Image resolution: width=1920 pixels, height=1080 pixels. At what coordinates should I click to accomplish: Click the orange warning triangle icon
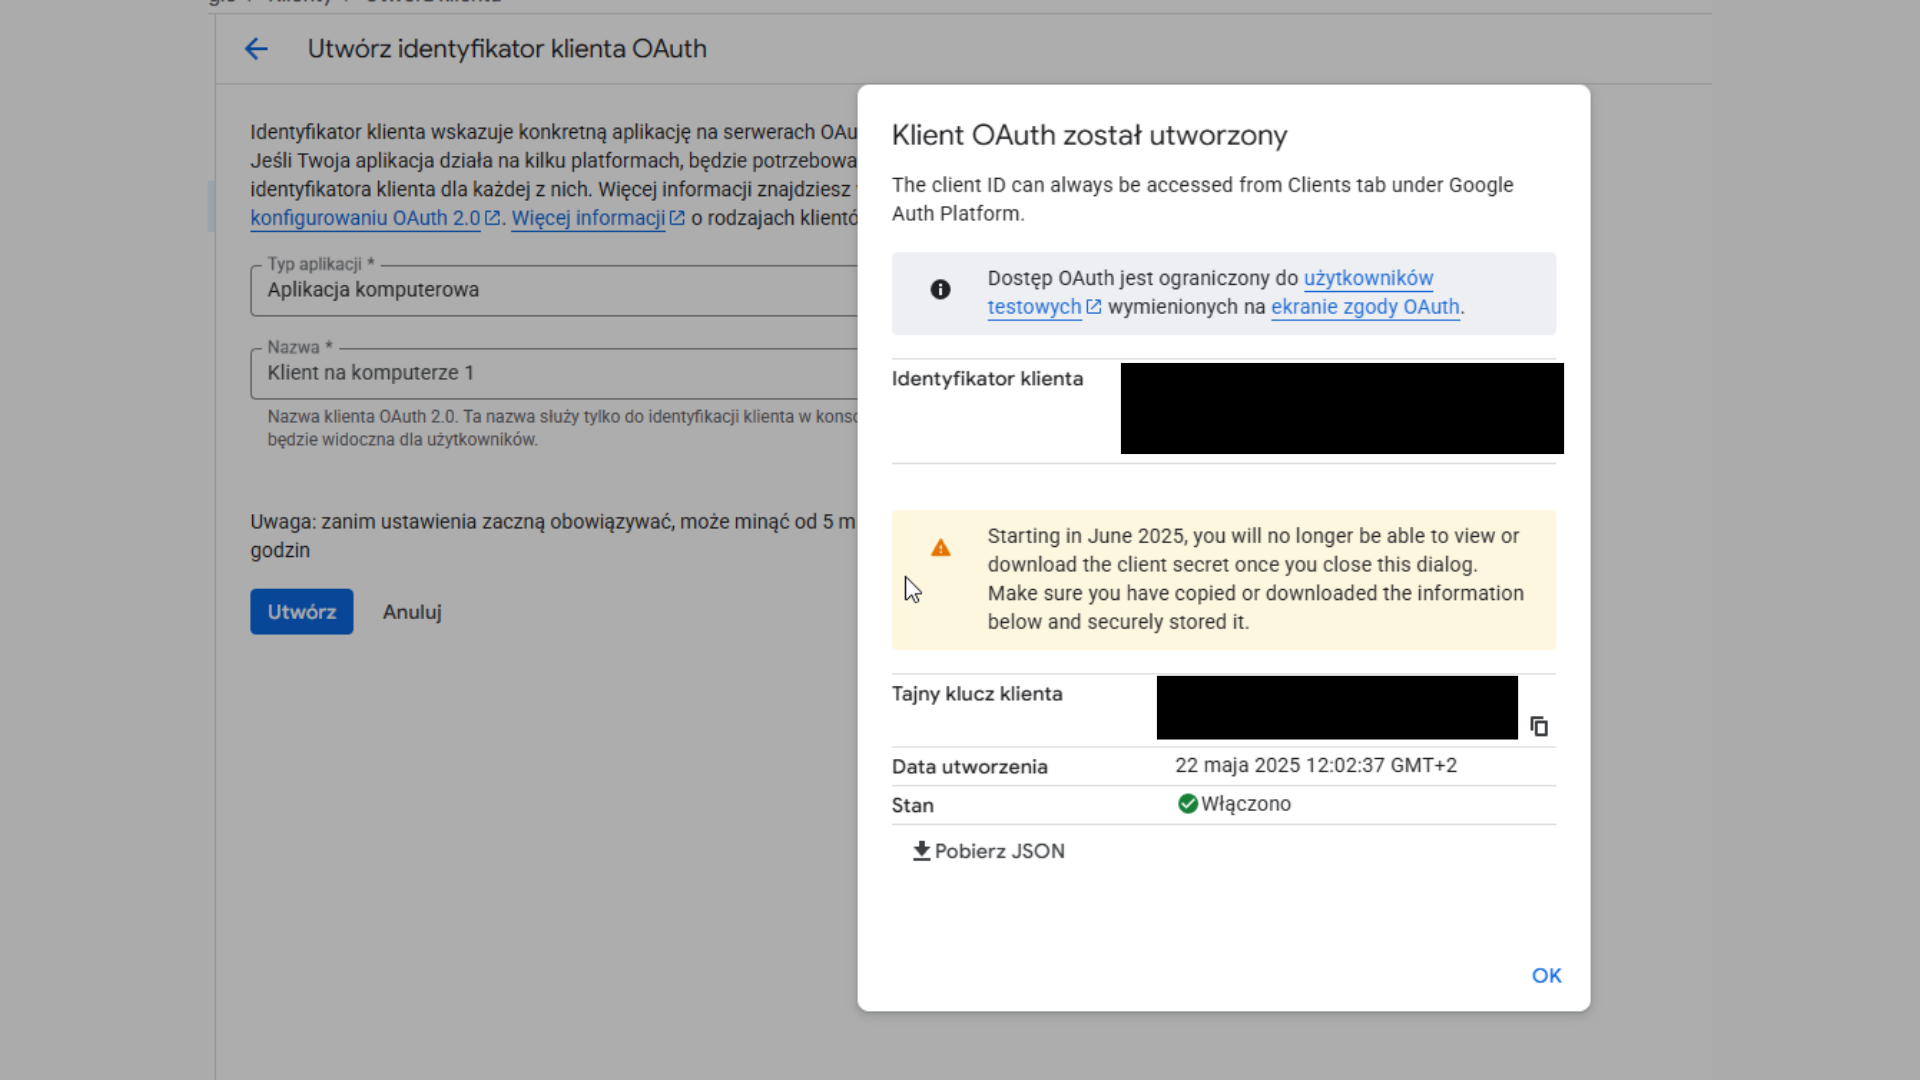[941, 548]
